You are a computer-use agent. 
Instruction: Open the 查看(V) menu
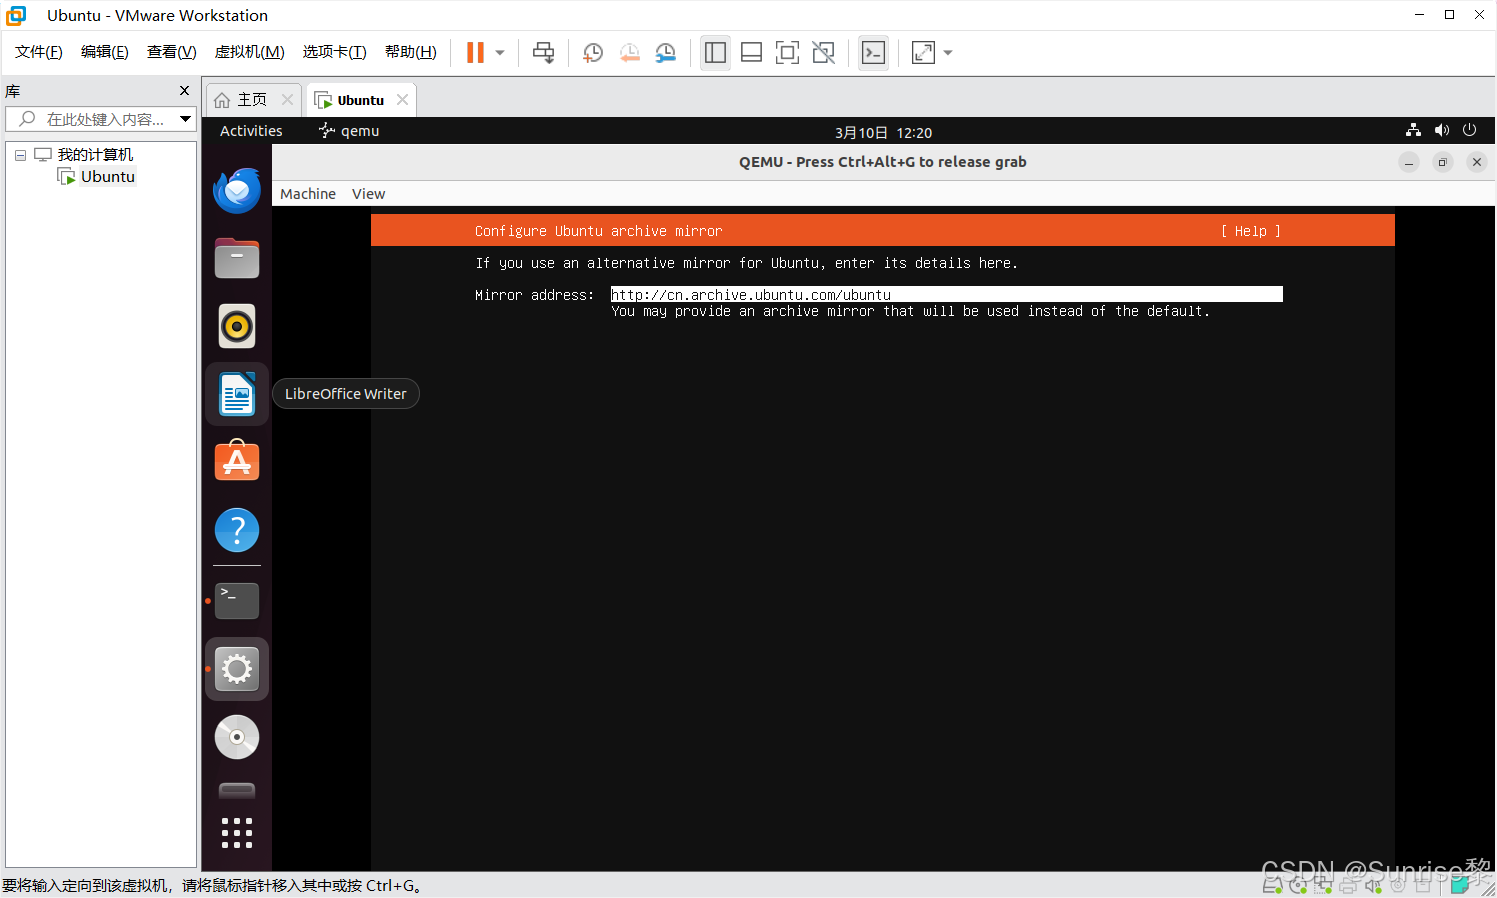point(171,52)
